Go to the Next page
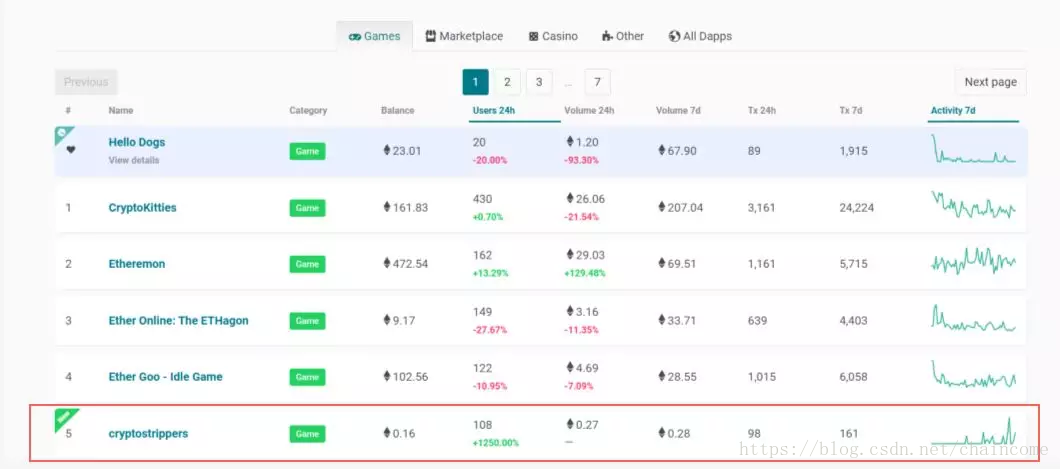 point(990,82)
